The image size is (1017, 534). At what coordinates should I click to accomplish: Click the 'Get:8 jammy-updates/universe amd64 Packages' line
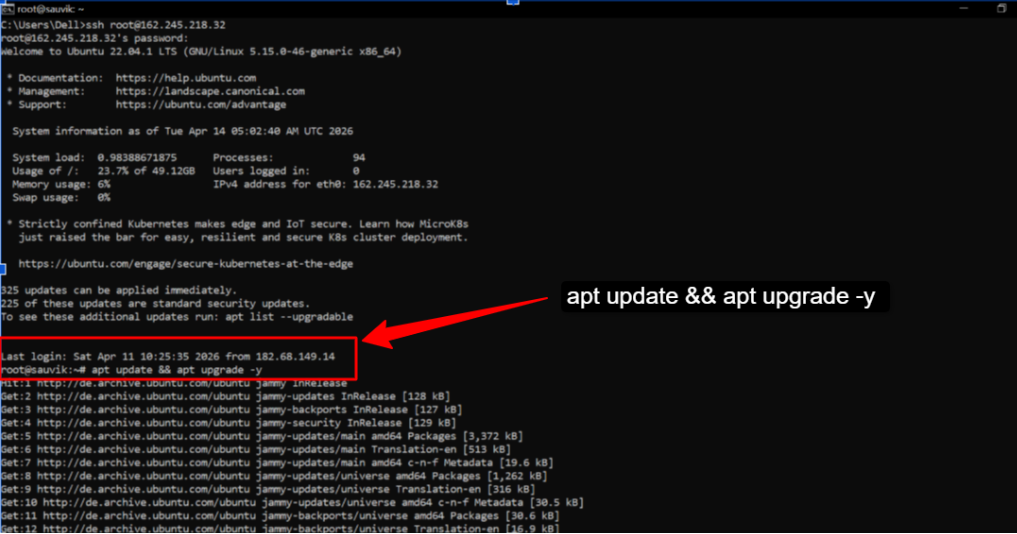click(x=274, y=476)
